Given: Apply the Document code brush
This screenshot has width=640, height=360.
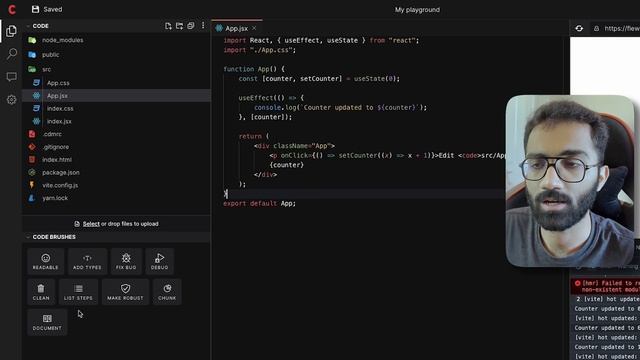Looking at the screenshot, I should click(47, 322).
